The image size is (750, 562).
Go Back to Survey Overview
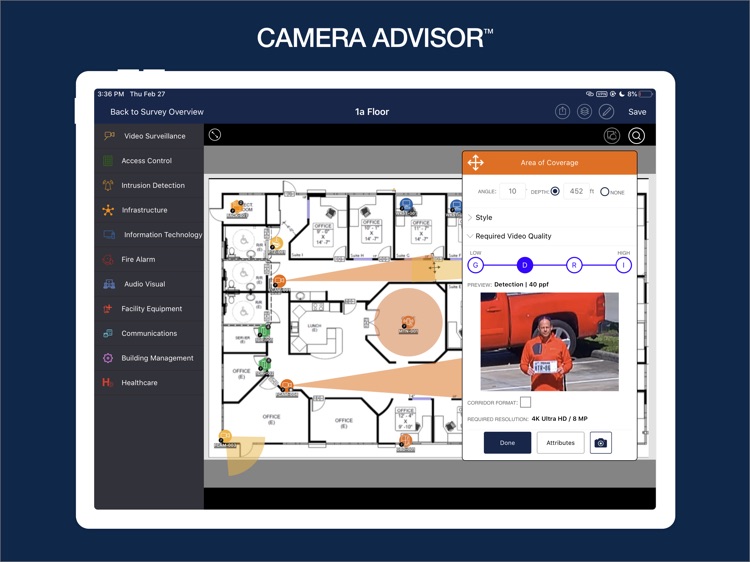click(157, 112)
